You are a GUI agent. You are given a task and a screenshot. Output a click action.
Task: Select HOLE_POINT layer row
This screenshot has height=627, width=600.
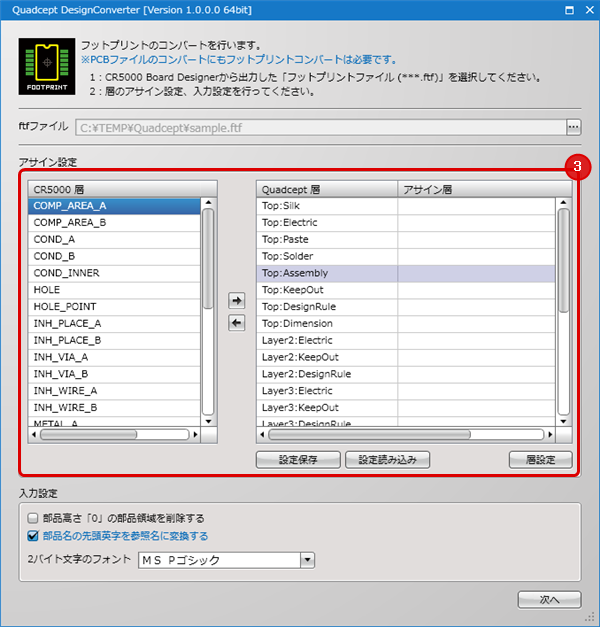click(114, 306)
